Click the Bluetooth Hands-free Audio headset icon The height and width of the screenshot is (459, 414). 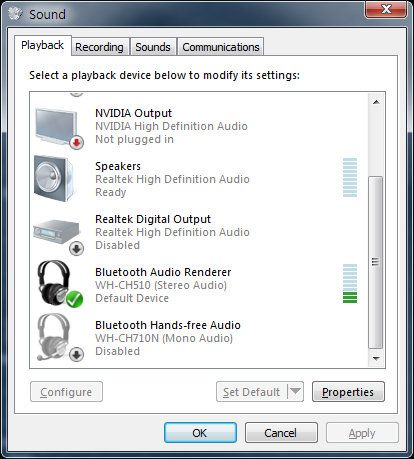coord(59,337)
